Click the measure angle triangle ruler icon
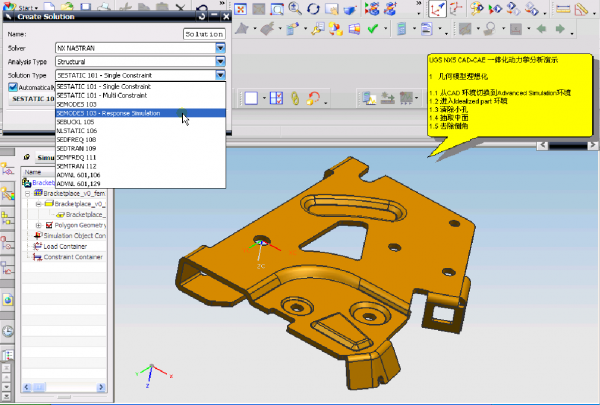 pos(581,9)
